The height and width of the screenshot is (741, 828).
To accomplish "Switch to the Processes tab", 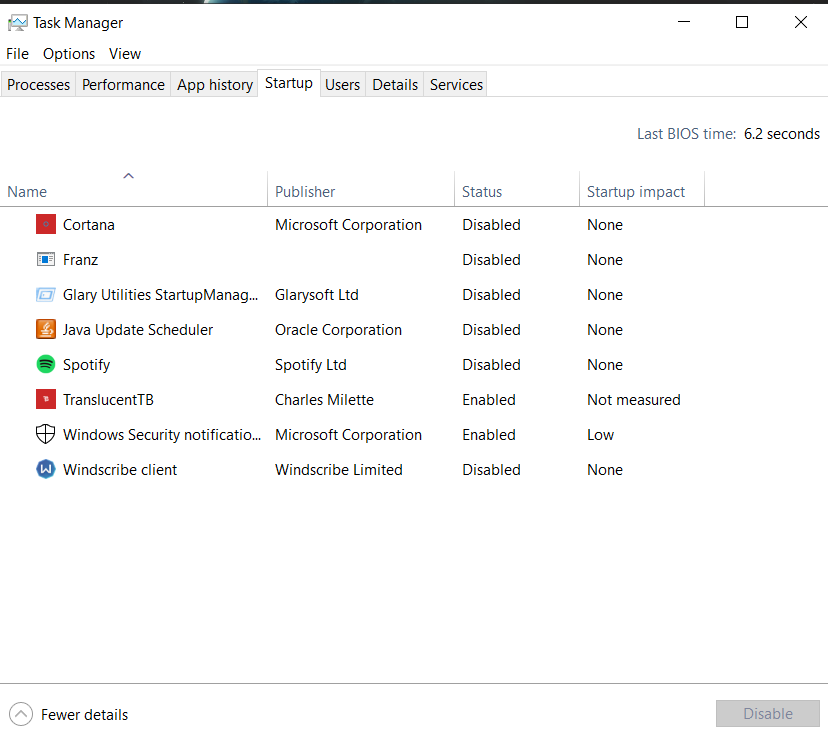I will tap(39, 85).
